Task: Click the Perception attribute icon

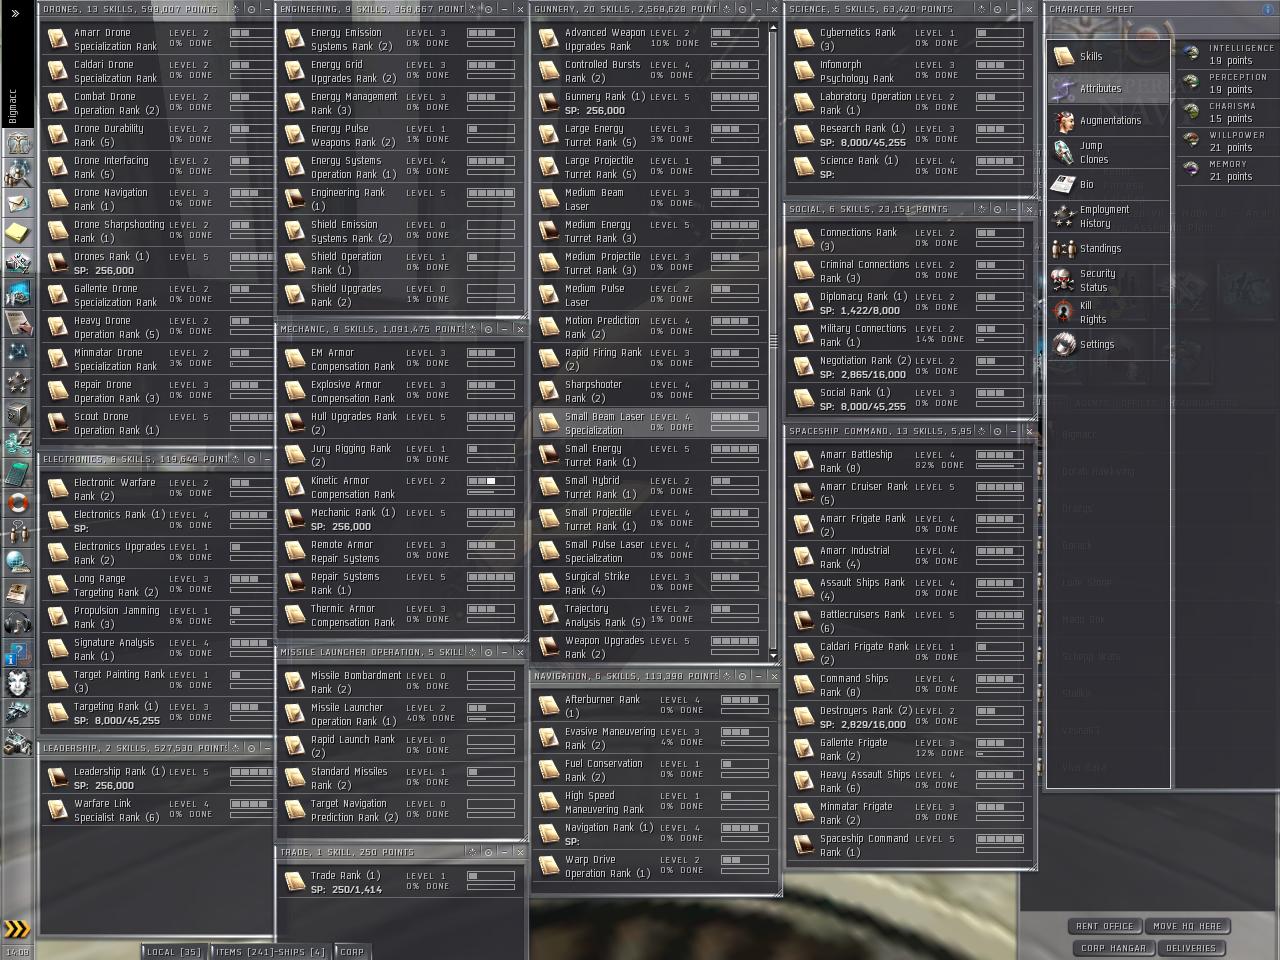Action: tap(1190, 82)
